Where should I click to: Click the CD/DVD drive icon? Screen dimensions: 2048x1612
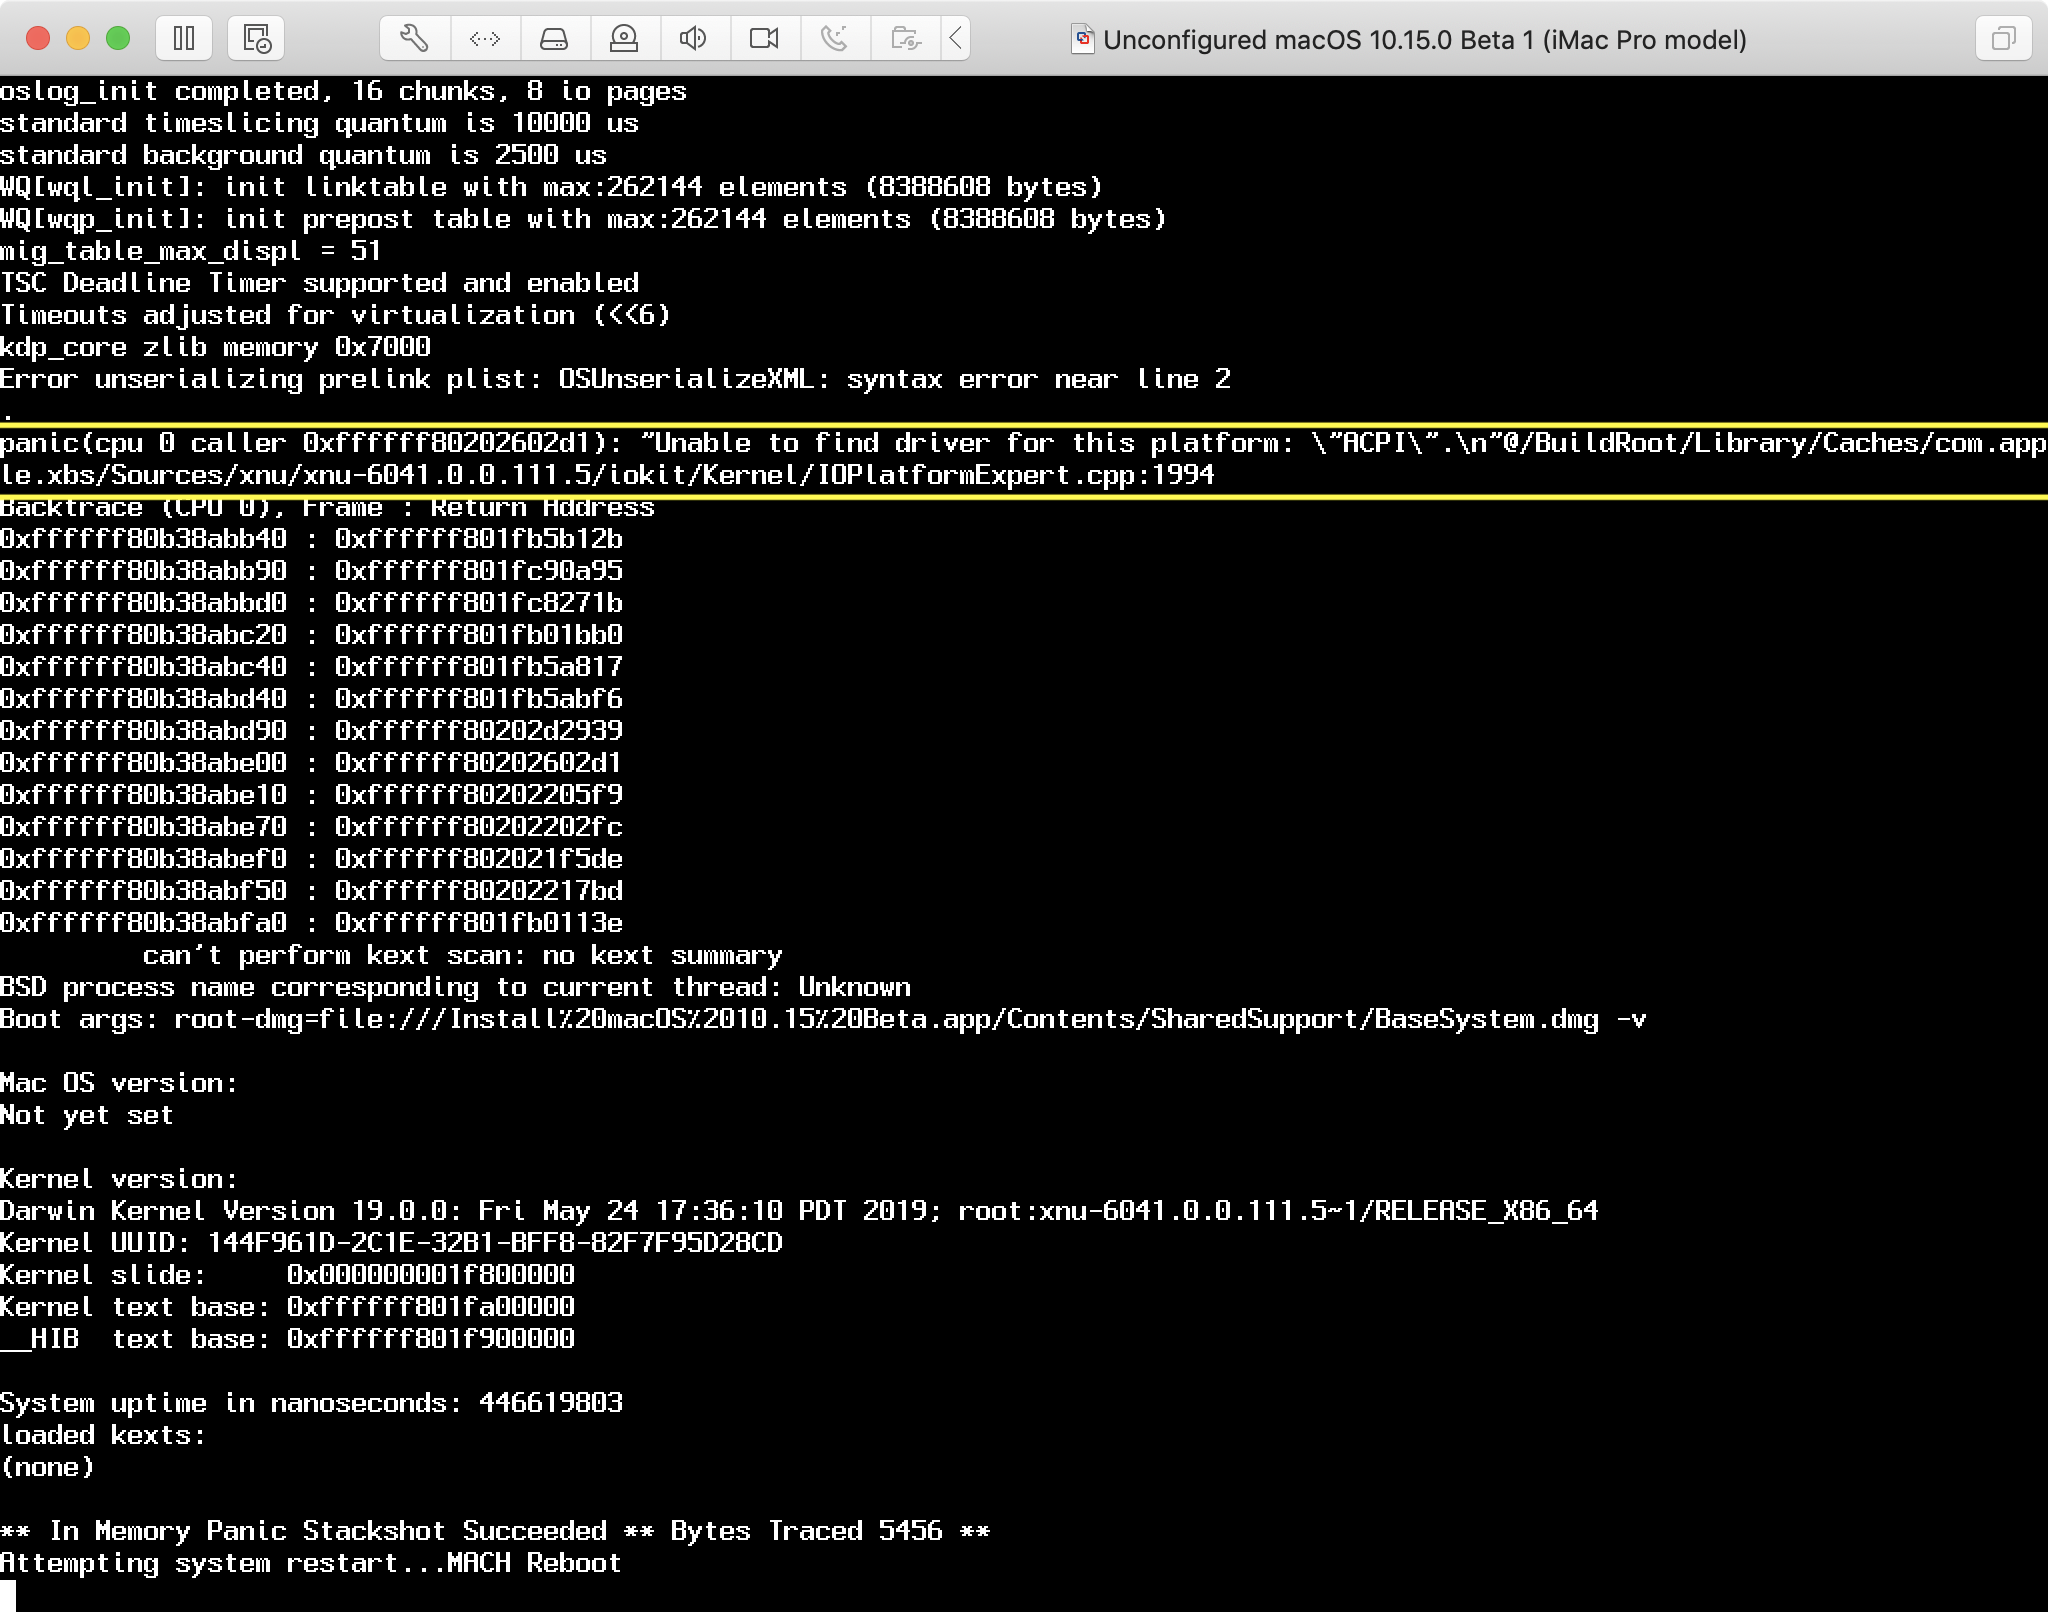[624, 39]
